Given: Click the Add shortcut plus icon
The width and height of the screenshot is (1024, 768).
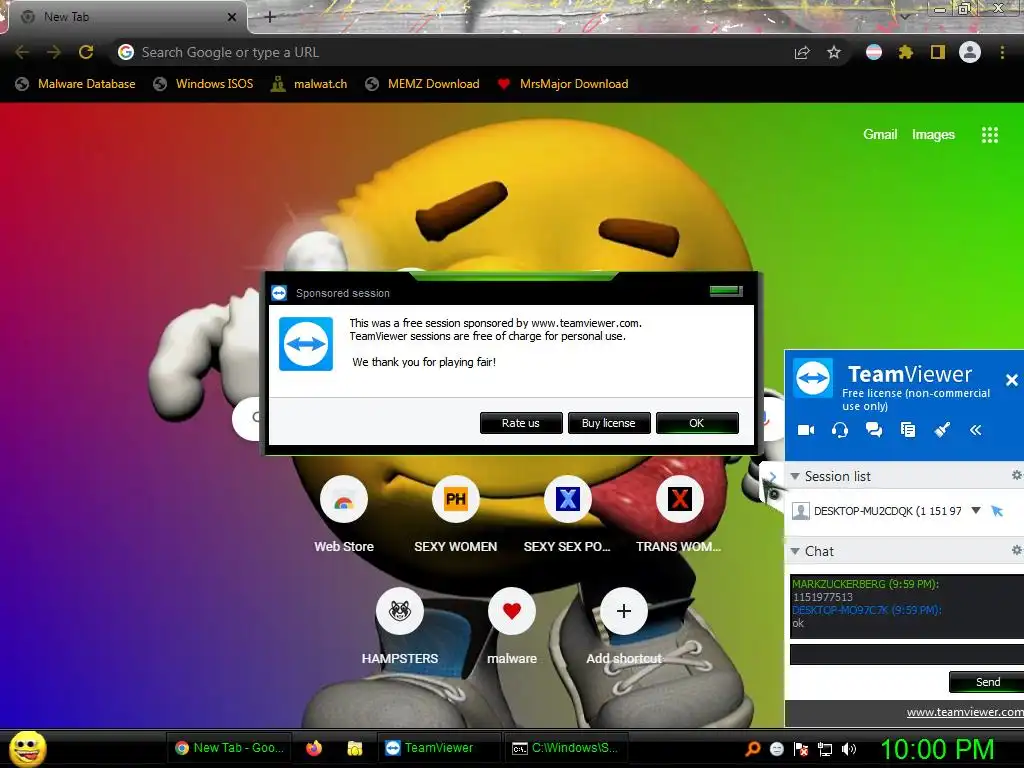Looking at the screenshot, I should [x=624, y=611].
